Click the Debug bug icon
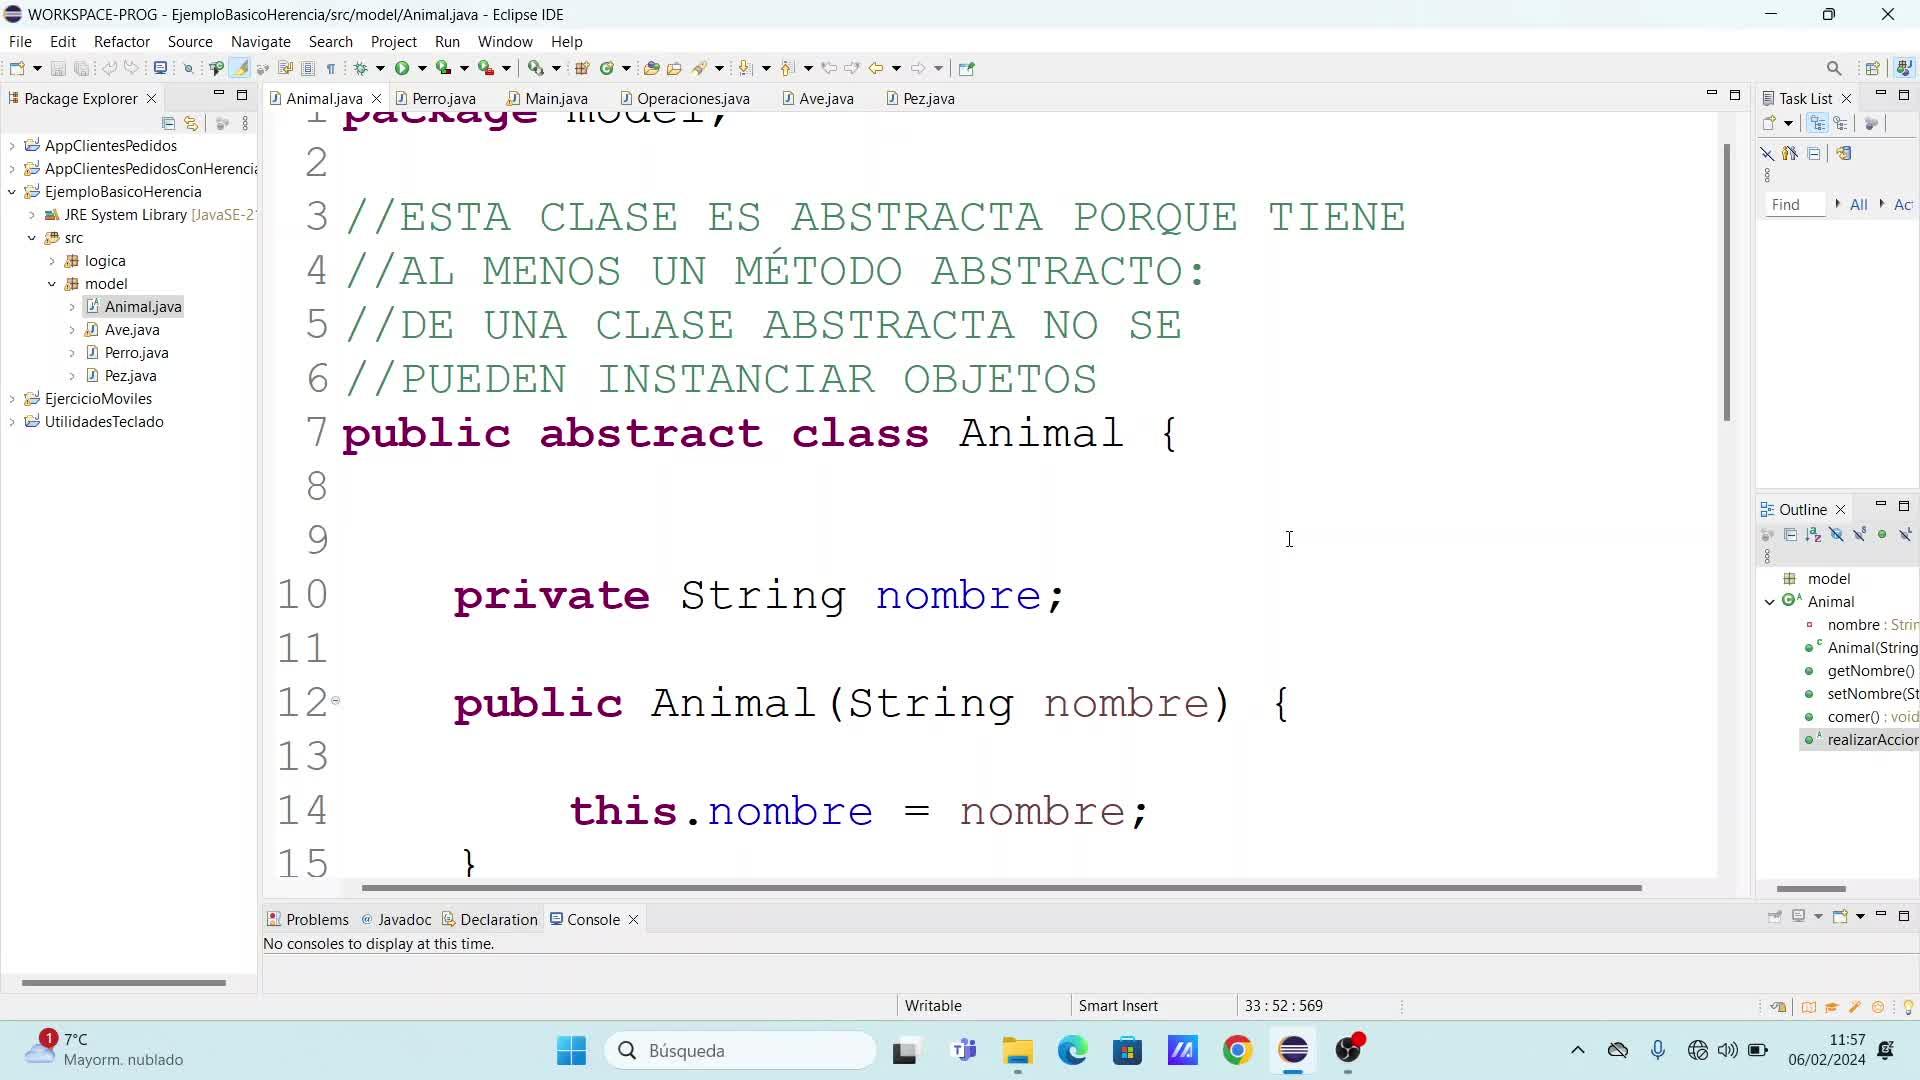 click(361, 68)
